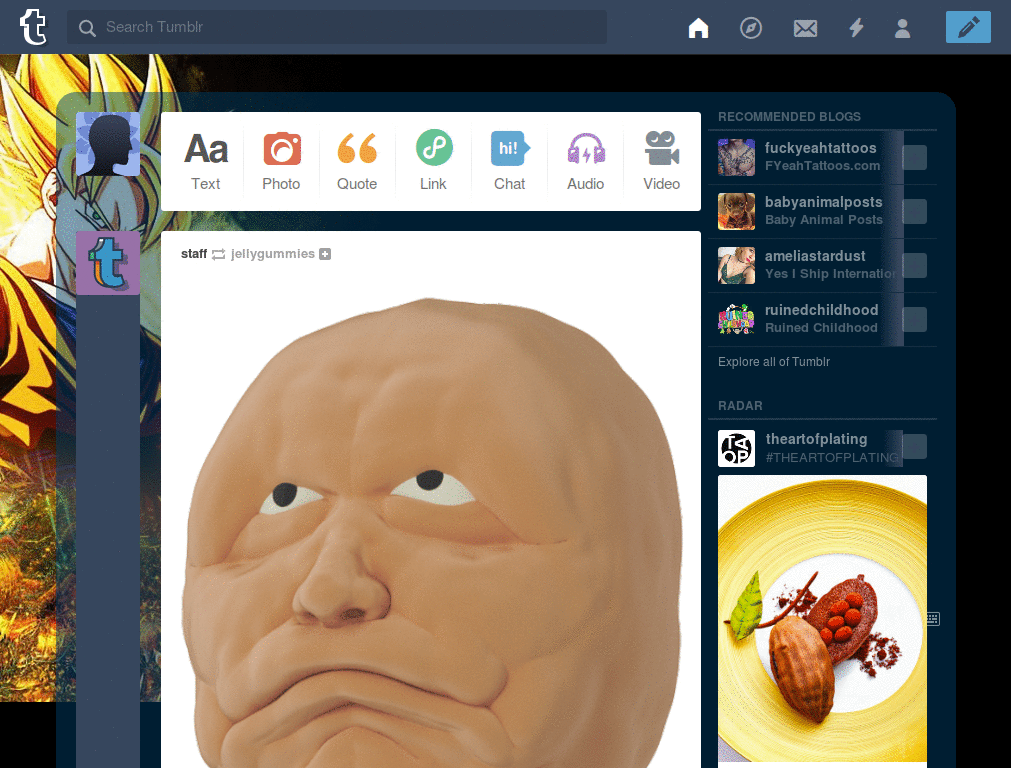Click babyanimalposts avatar thumbnail
1024x768 pixels.
point(736,211)
